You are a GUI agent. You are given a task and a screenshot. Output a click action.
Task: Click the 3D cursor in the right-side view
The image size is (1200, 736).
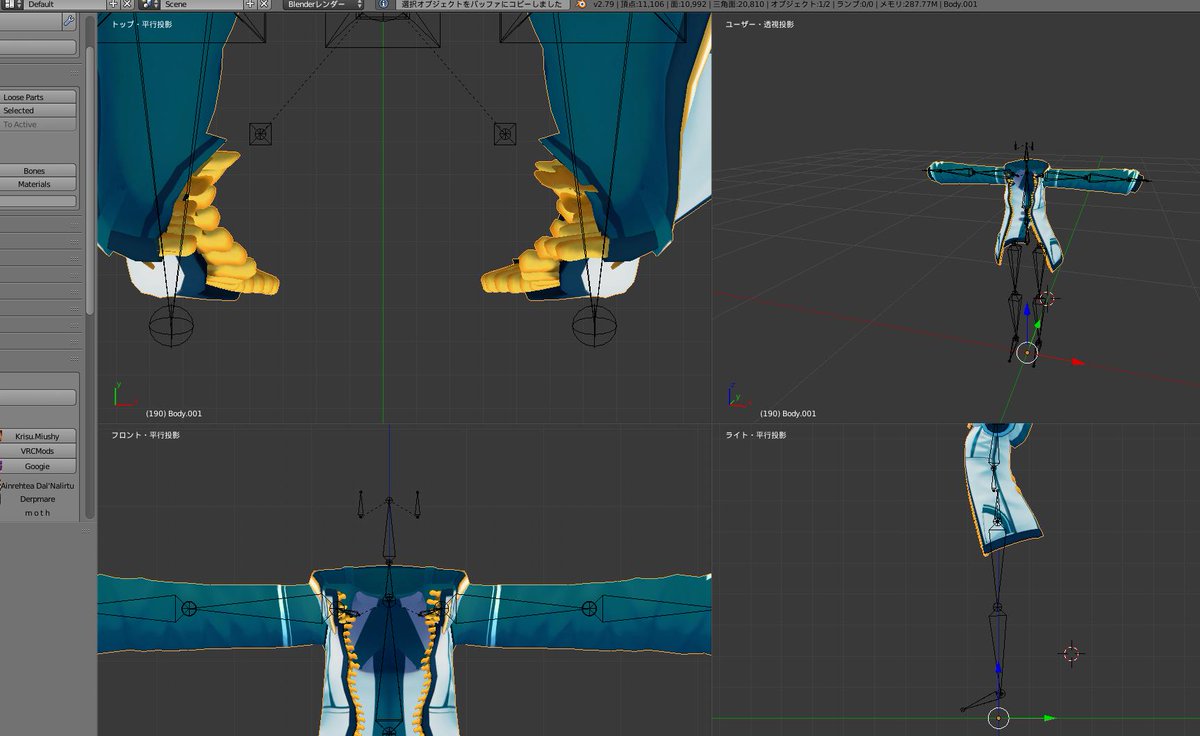pos(1071,653)
